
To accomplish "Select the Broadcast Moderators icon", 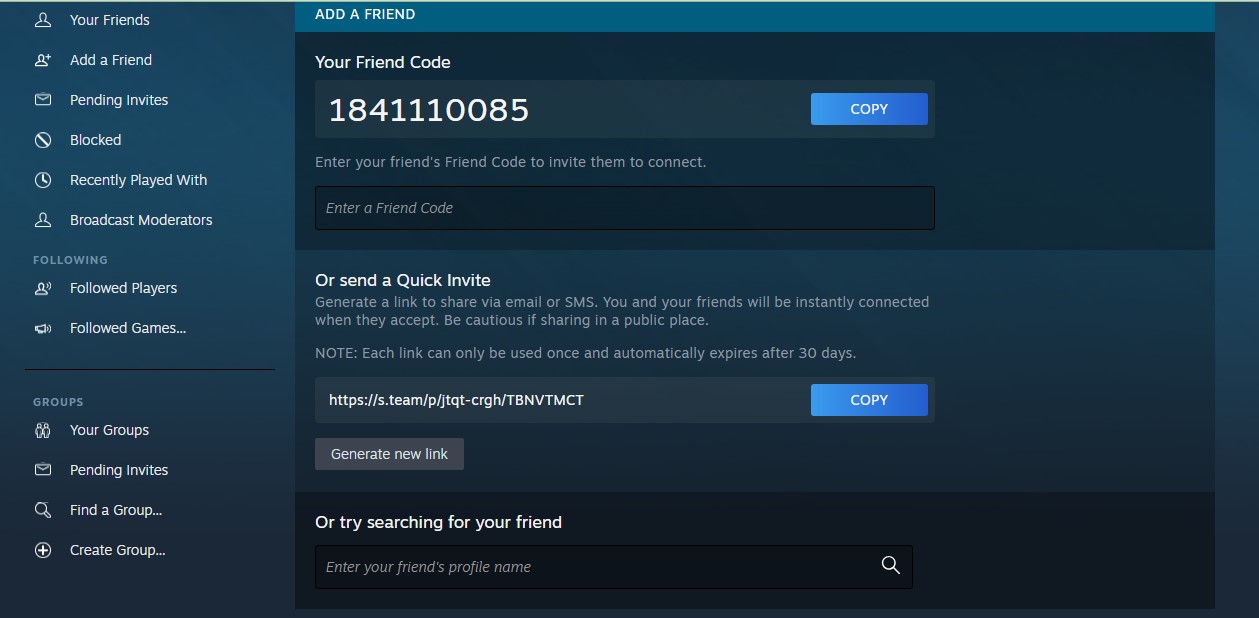I will (x=42, y=220).
